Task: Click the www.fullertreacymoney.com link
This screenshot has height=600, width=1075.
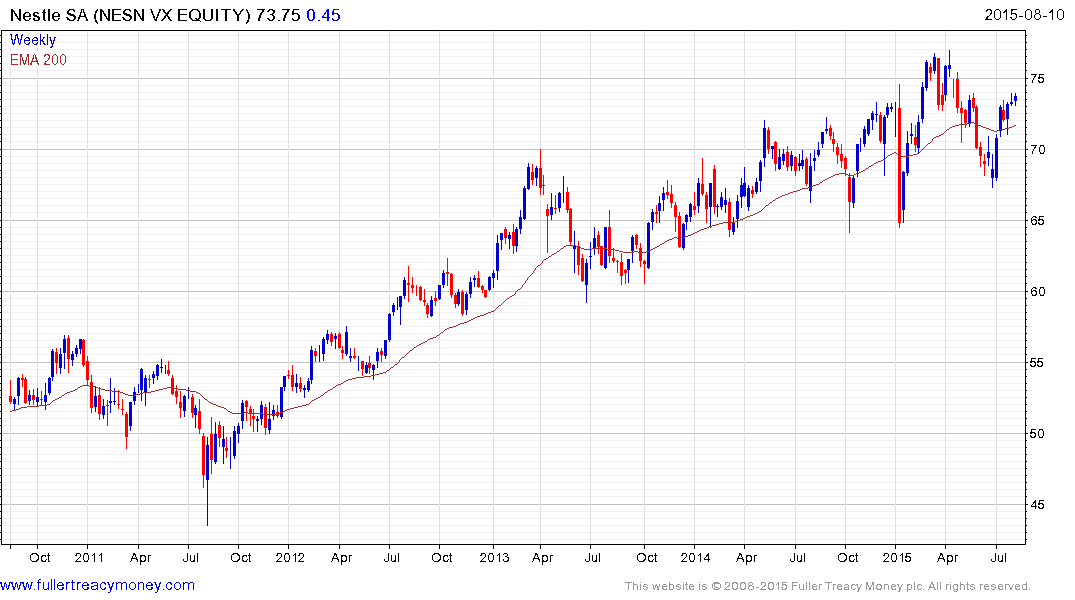Action: [97, 585]
